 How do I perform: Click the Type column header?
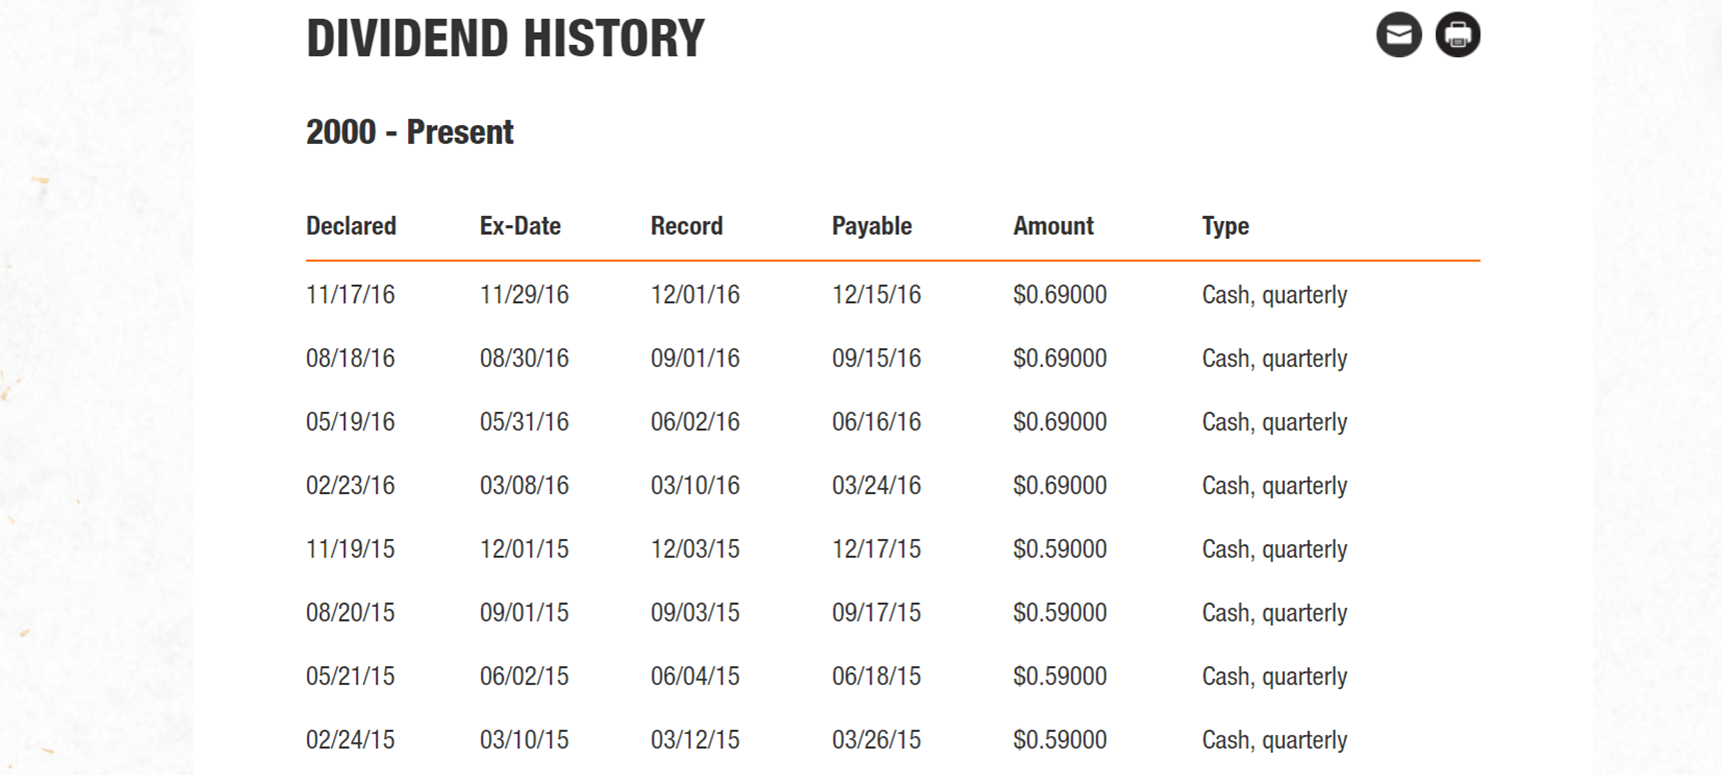point(1225,226)
